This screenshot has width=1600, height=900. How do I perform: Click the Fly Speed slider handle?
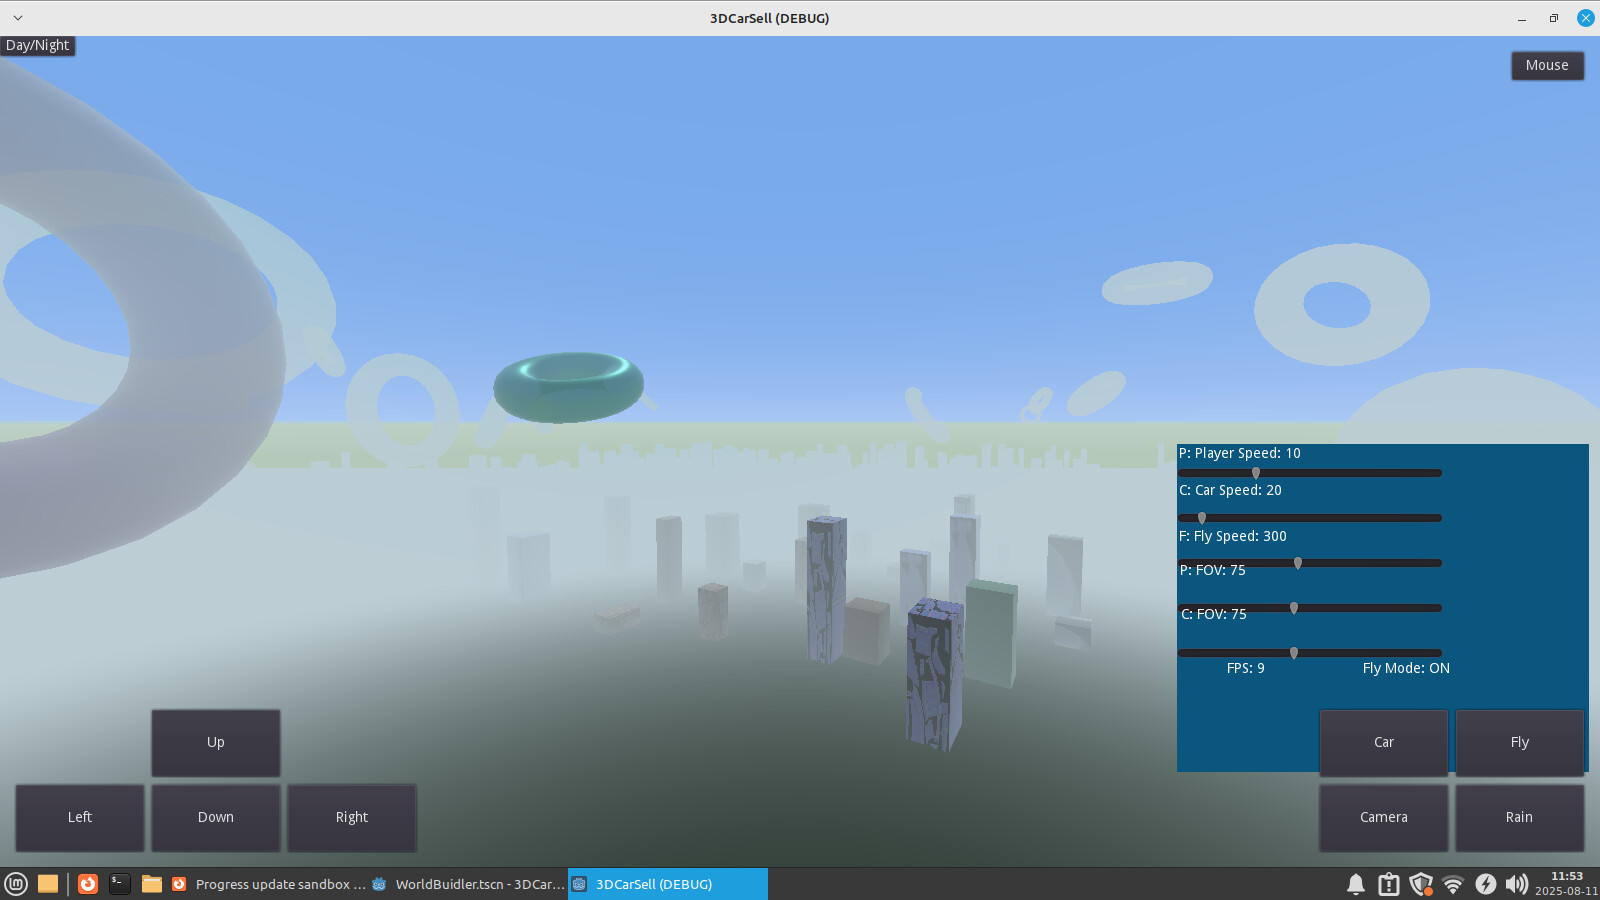tap(1298, 563)
